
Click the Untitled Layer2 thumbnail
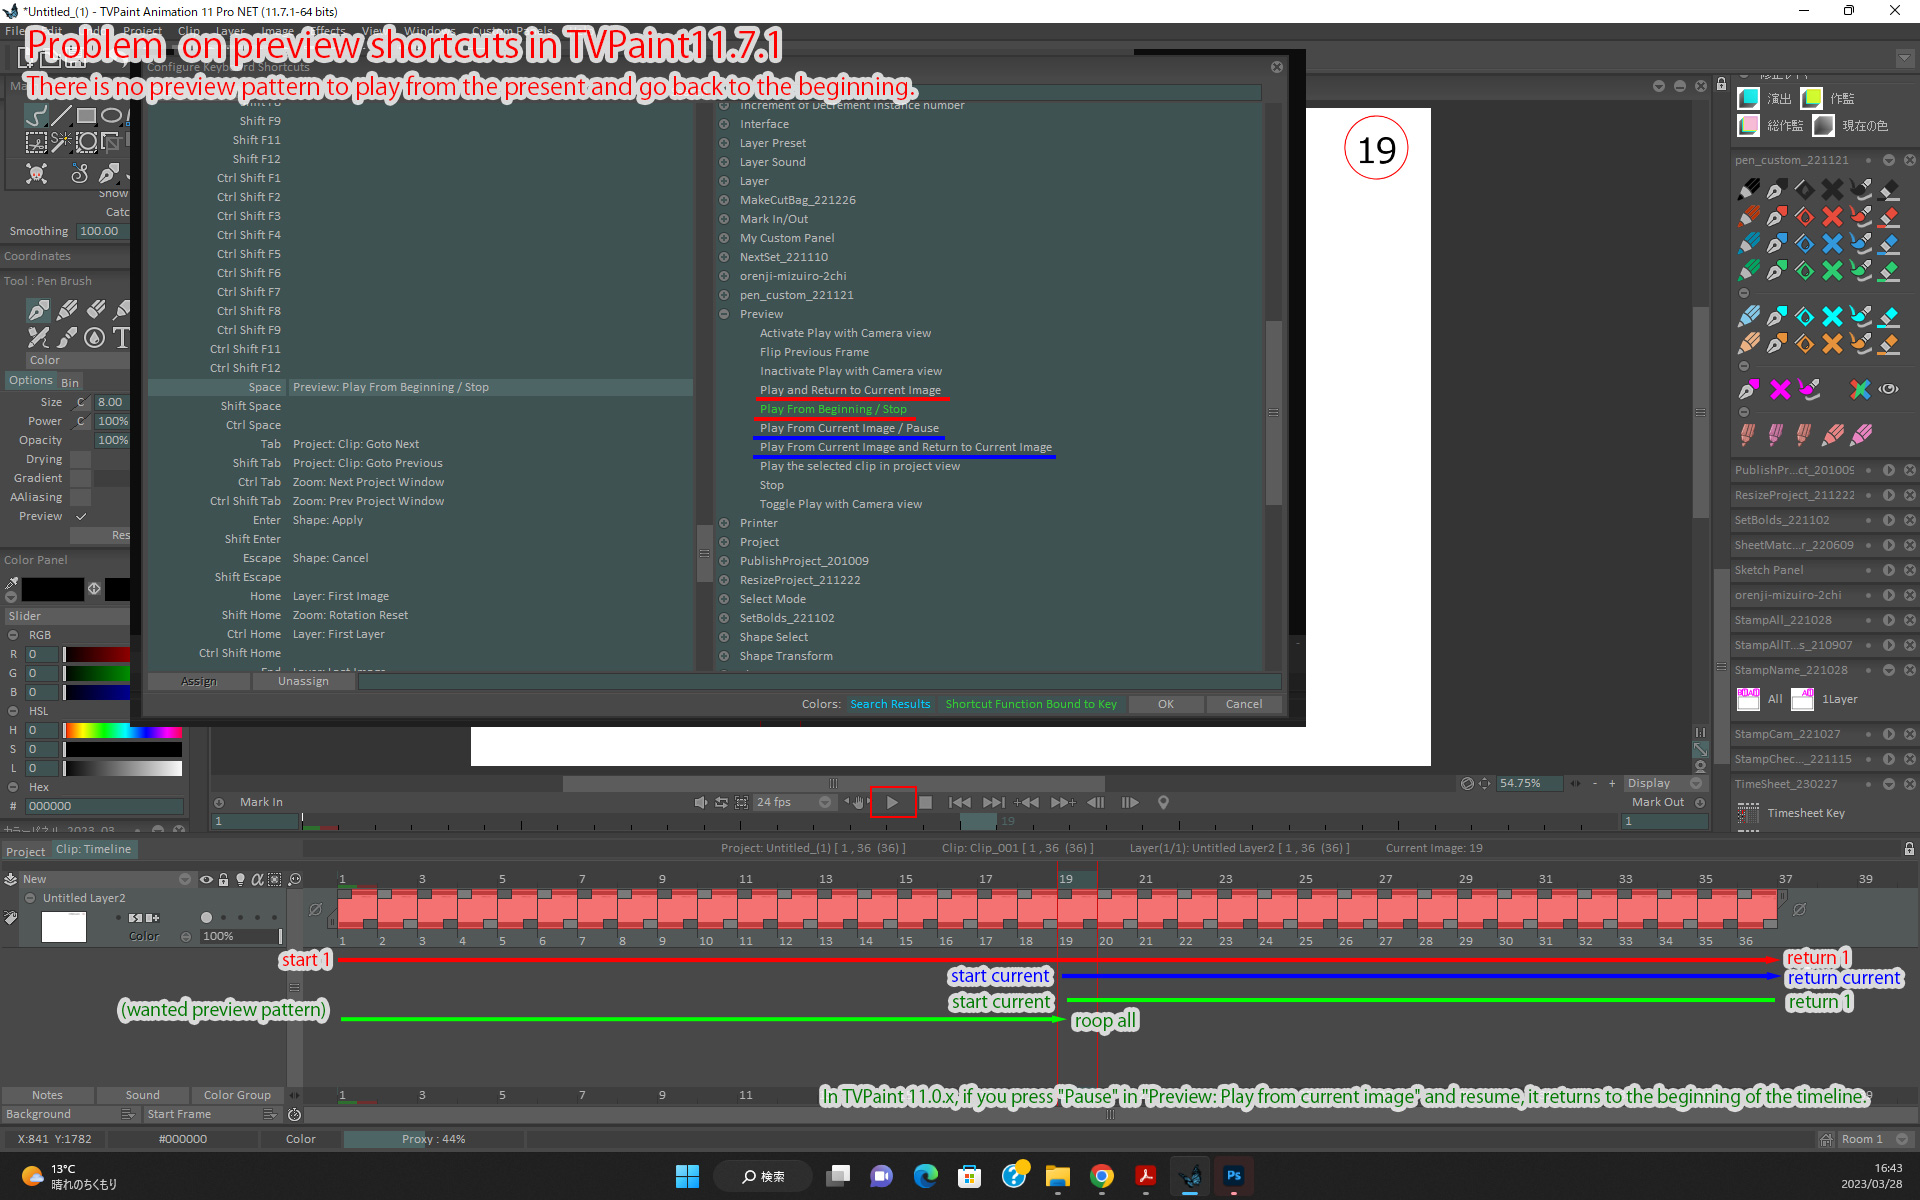(64, 927)
